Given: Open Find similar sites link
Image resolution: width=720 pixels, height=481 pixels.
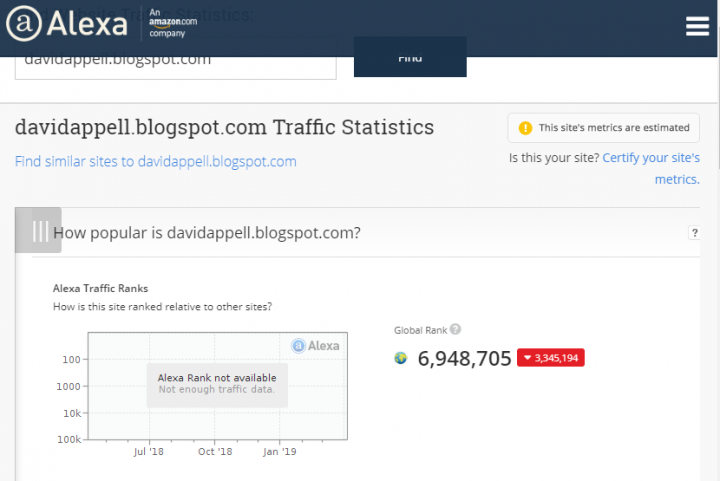Looking at the screenshot, I should (x=156, y=161).
